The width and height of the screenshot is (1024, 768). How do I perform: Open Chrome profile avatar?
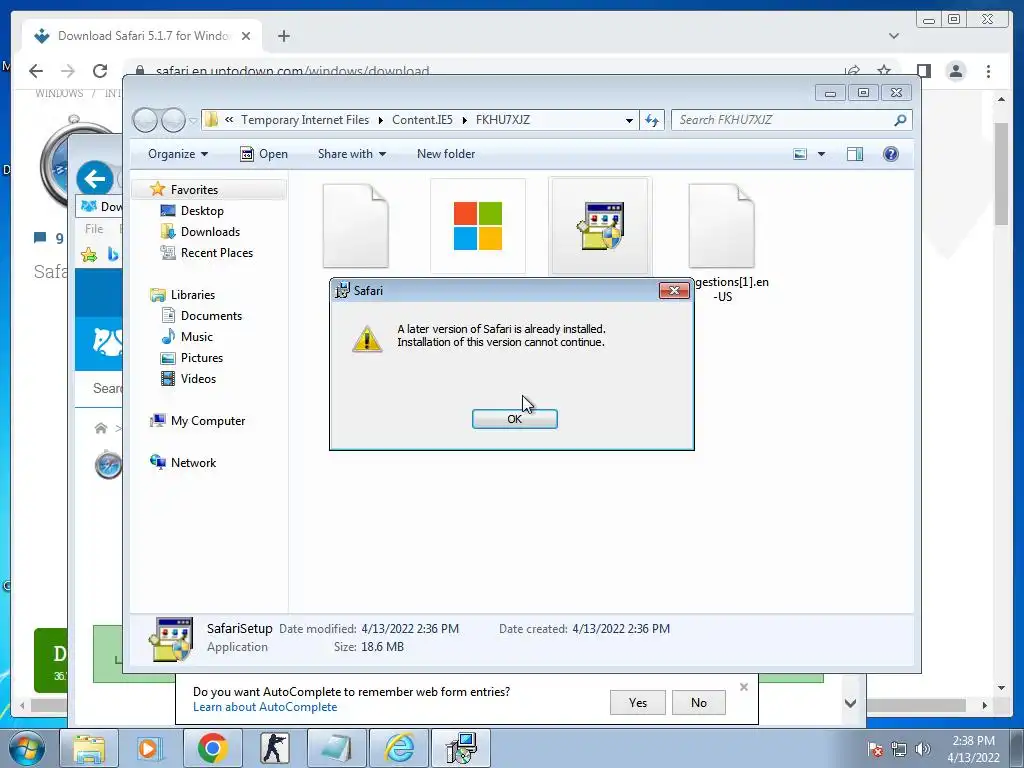coord(955,71)
